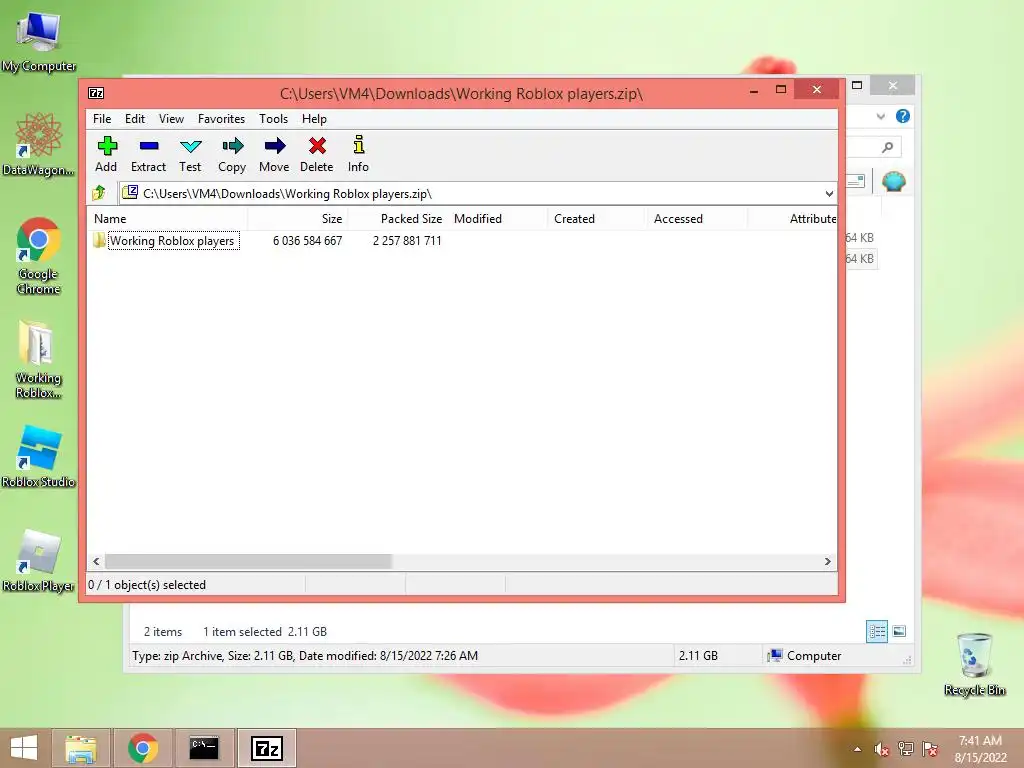Viewport: 1024px width, 768px height.
Task: Sort by Created column header
Action: click(x=598, y=219)
